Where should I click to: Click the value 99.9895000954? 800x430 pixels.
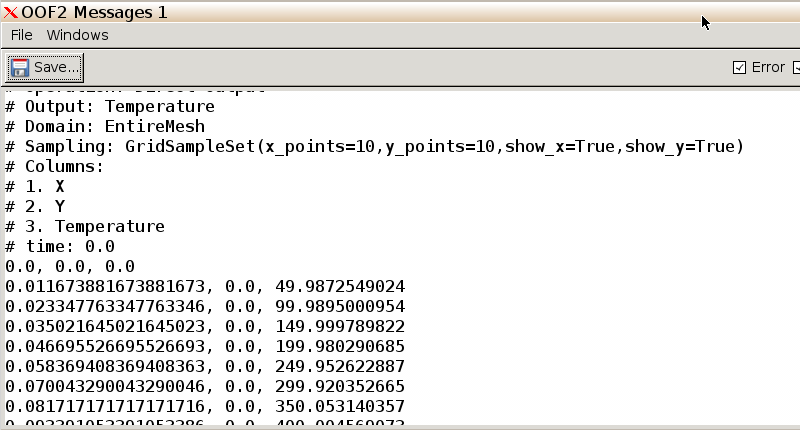pos(340,306)
